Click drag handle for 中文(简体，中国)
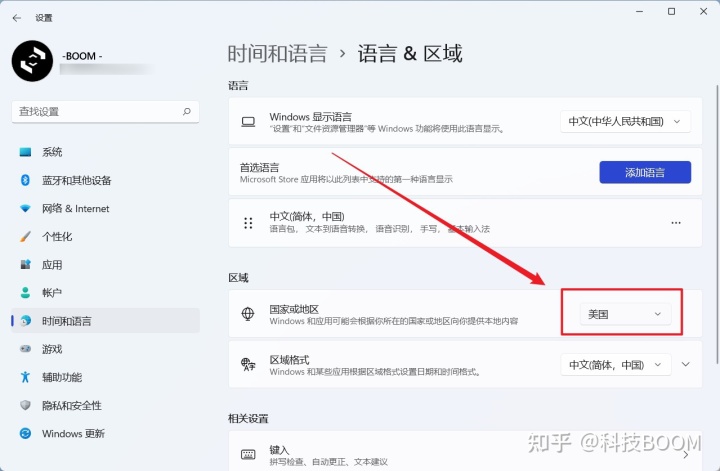The width and height of the screenshot is (720, 471). 248,223
